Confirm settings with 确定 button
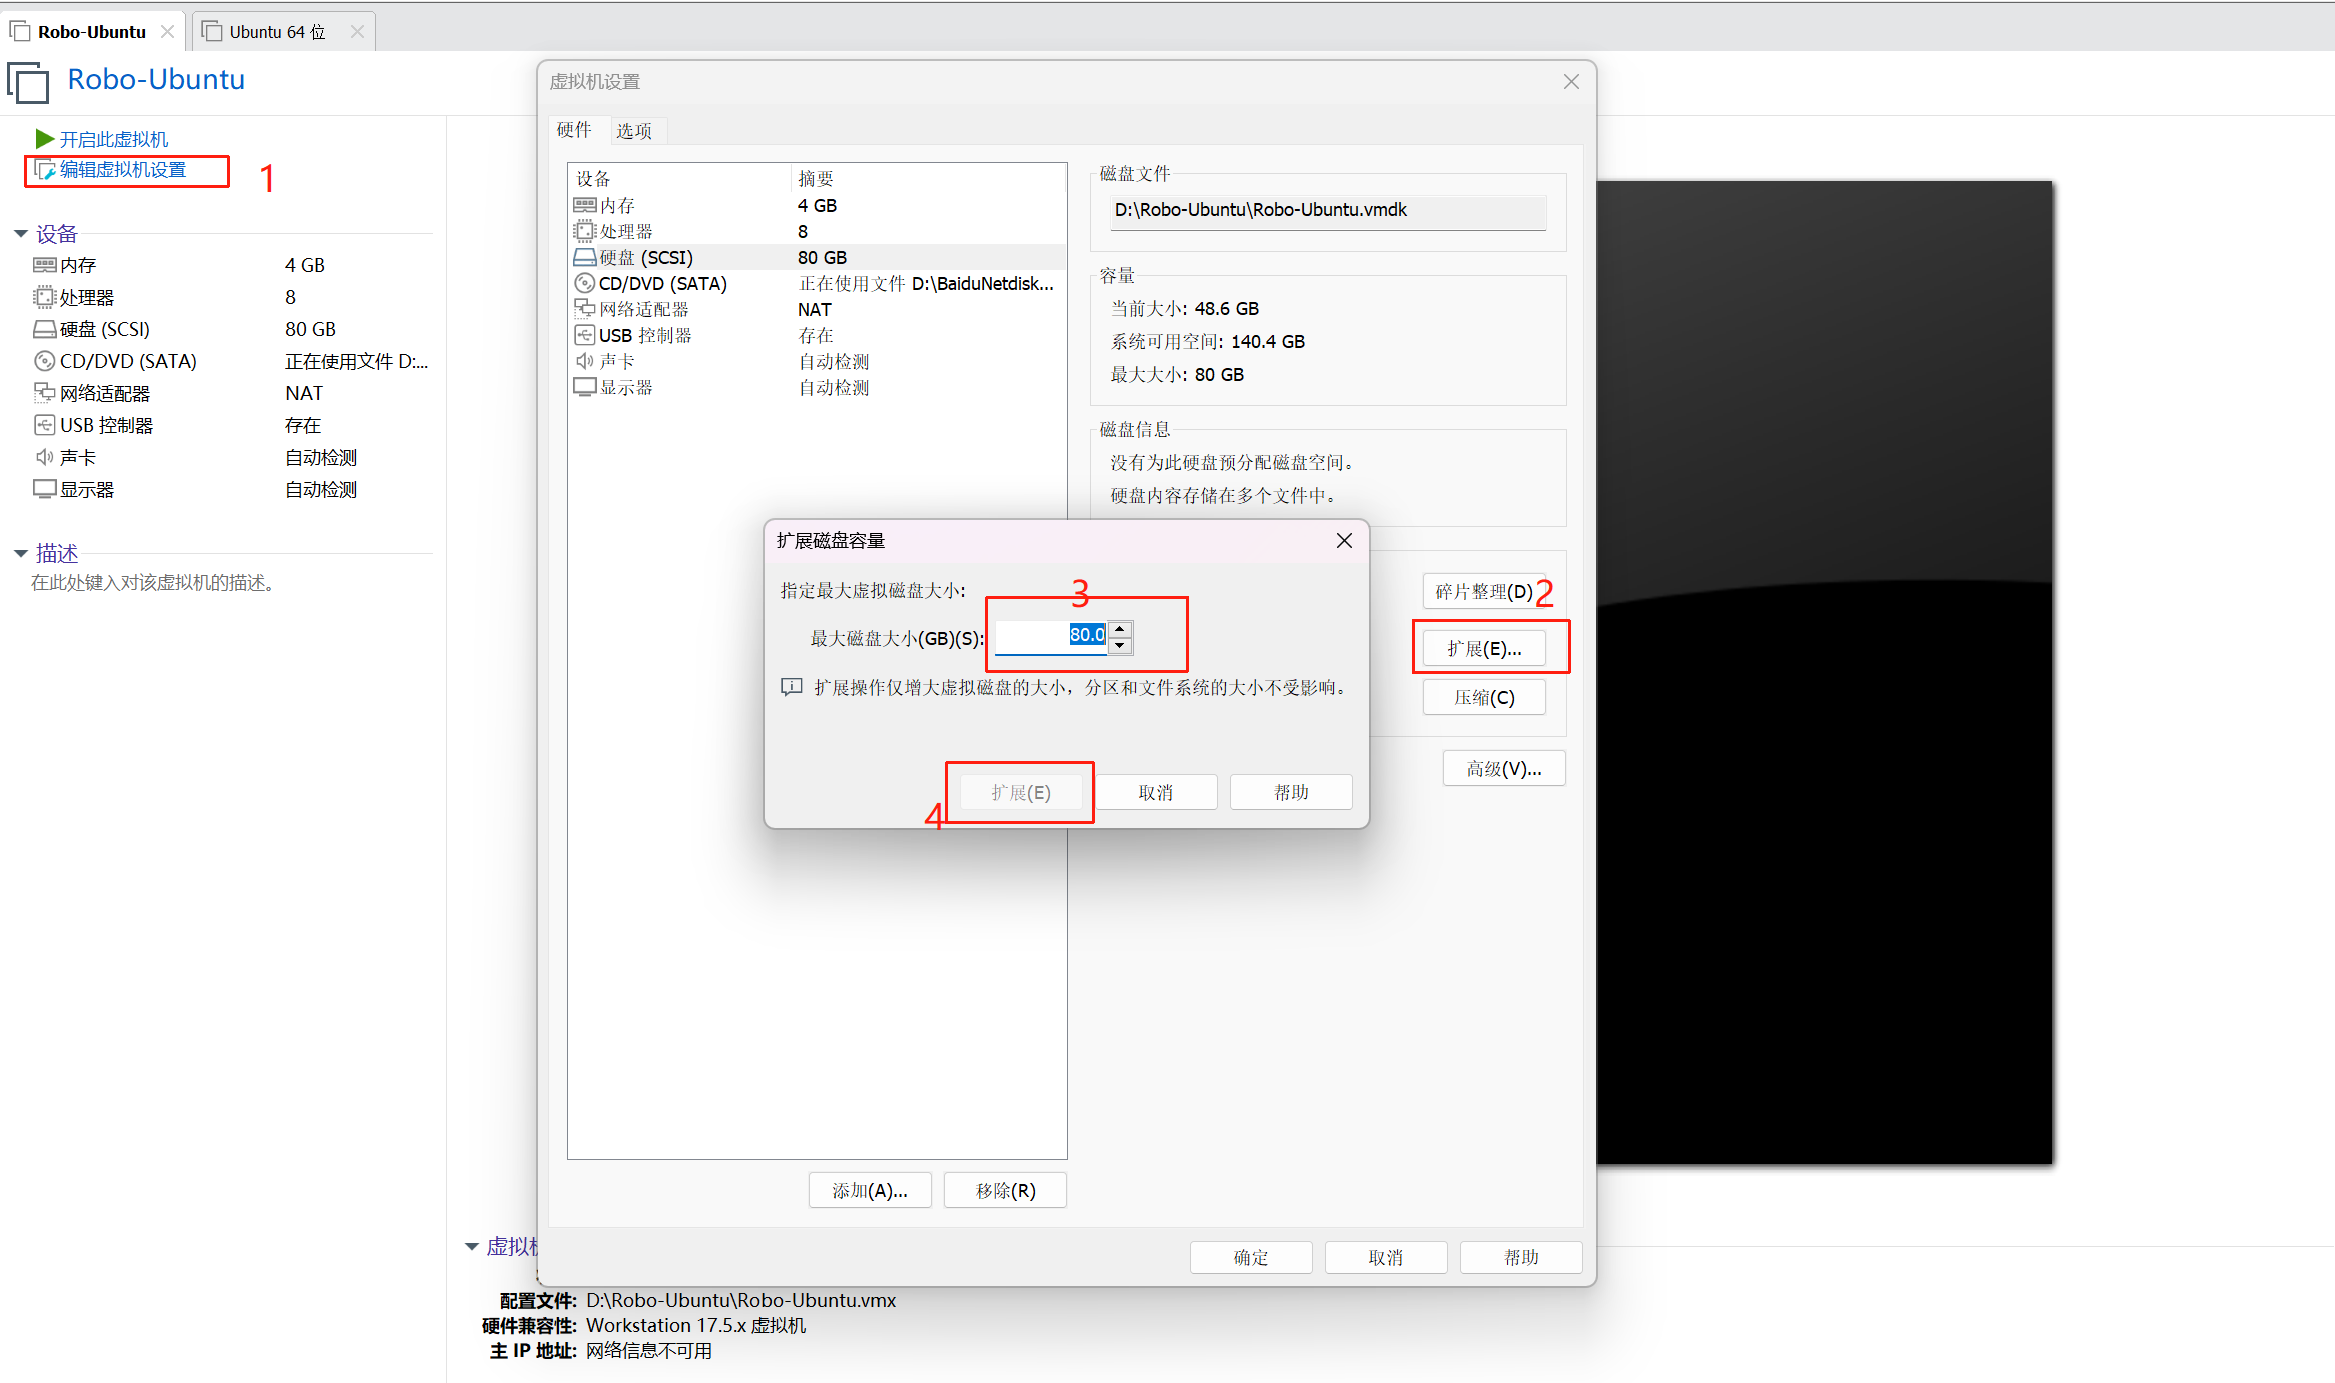2335x1383 pixels. (x=1251, y=1257)
